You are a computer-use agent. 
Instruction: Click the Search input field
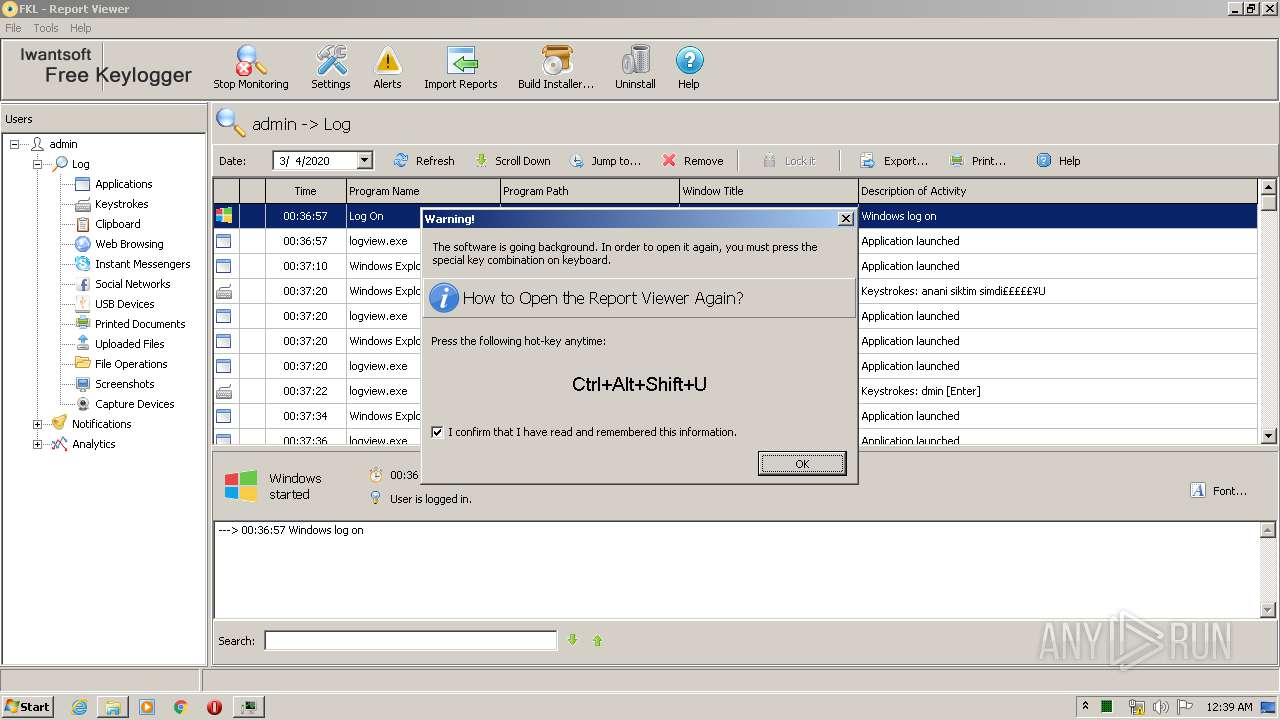(410, 640)
